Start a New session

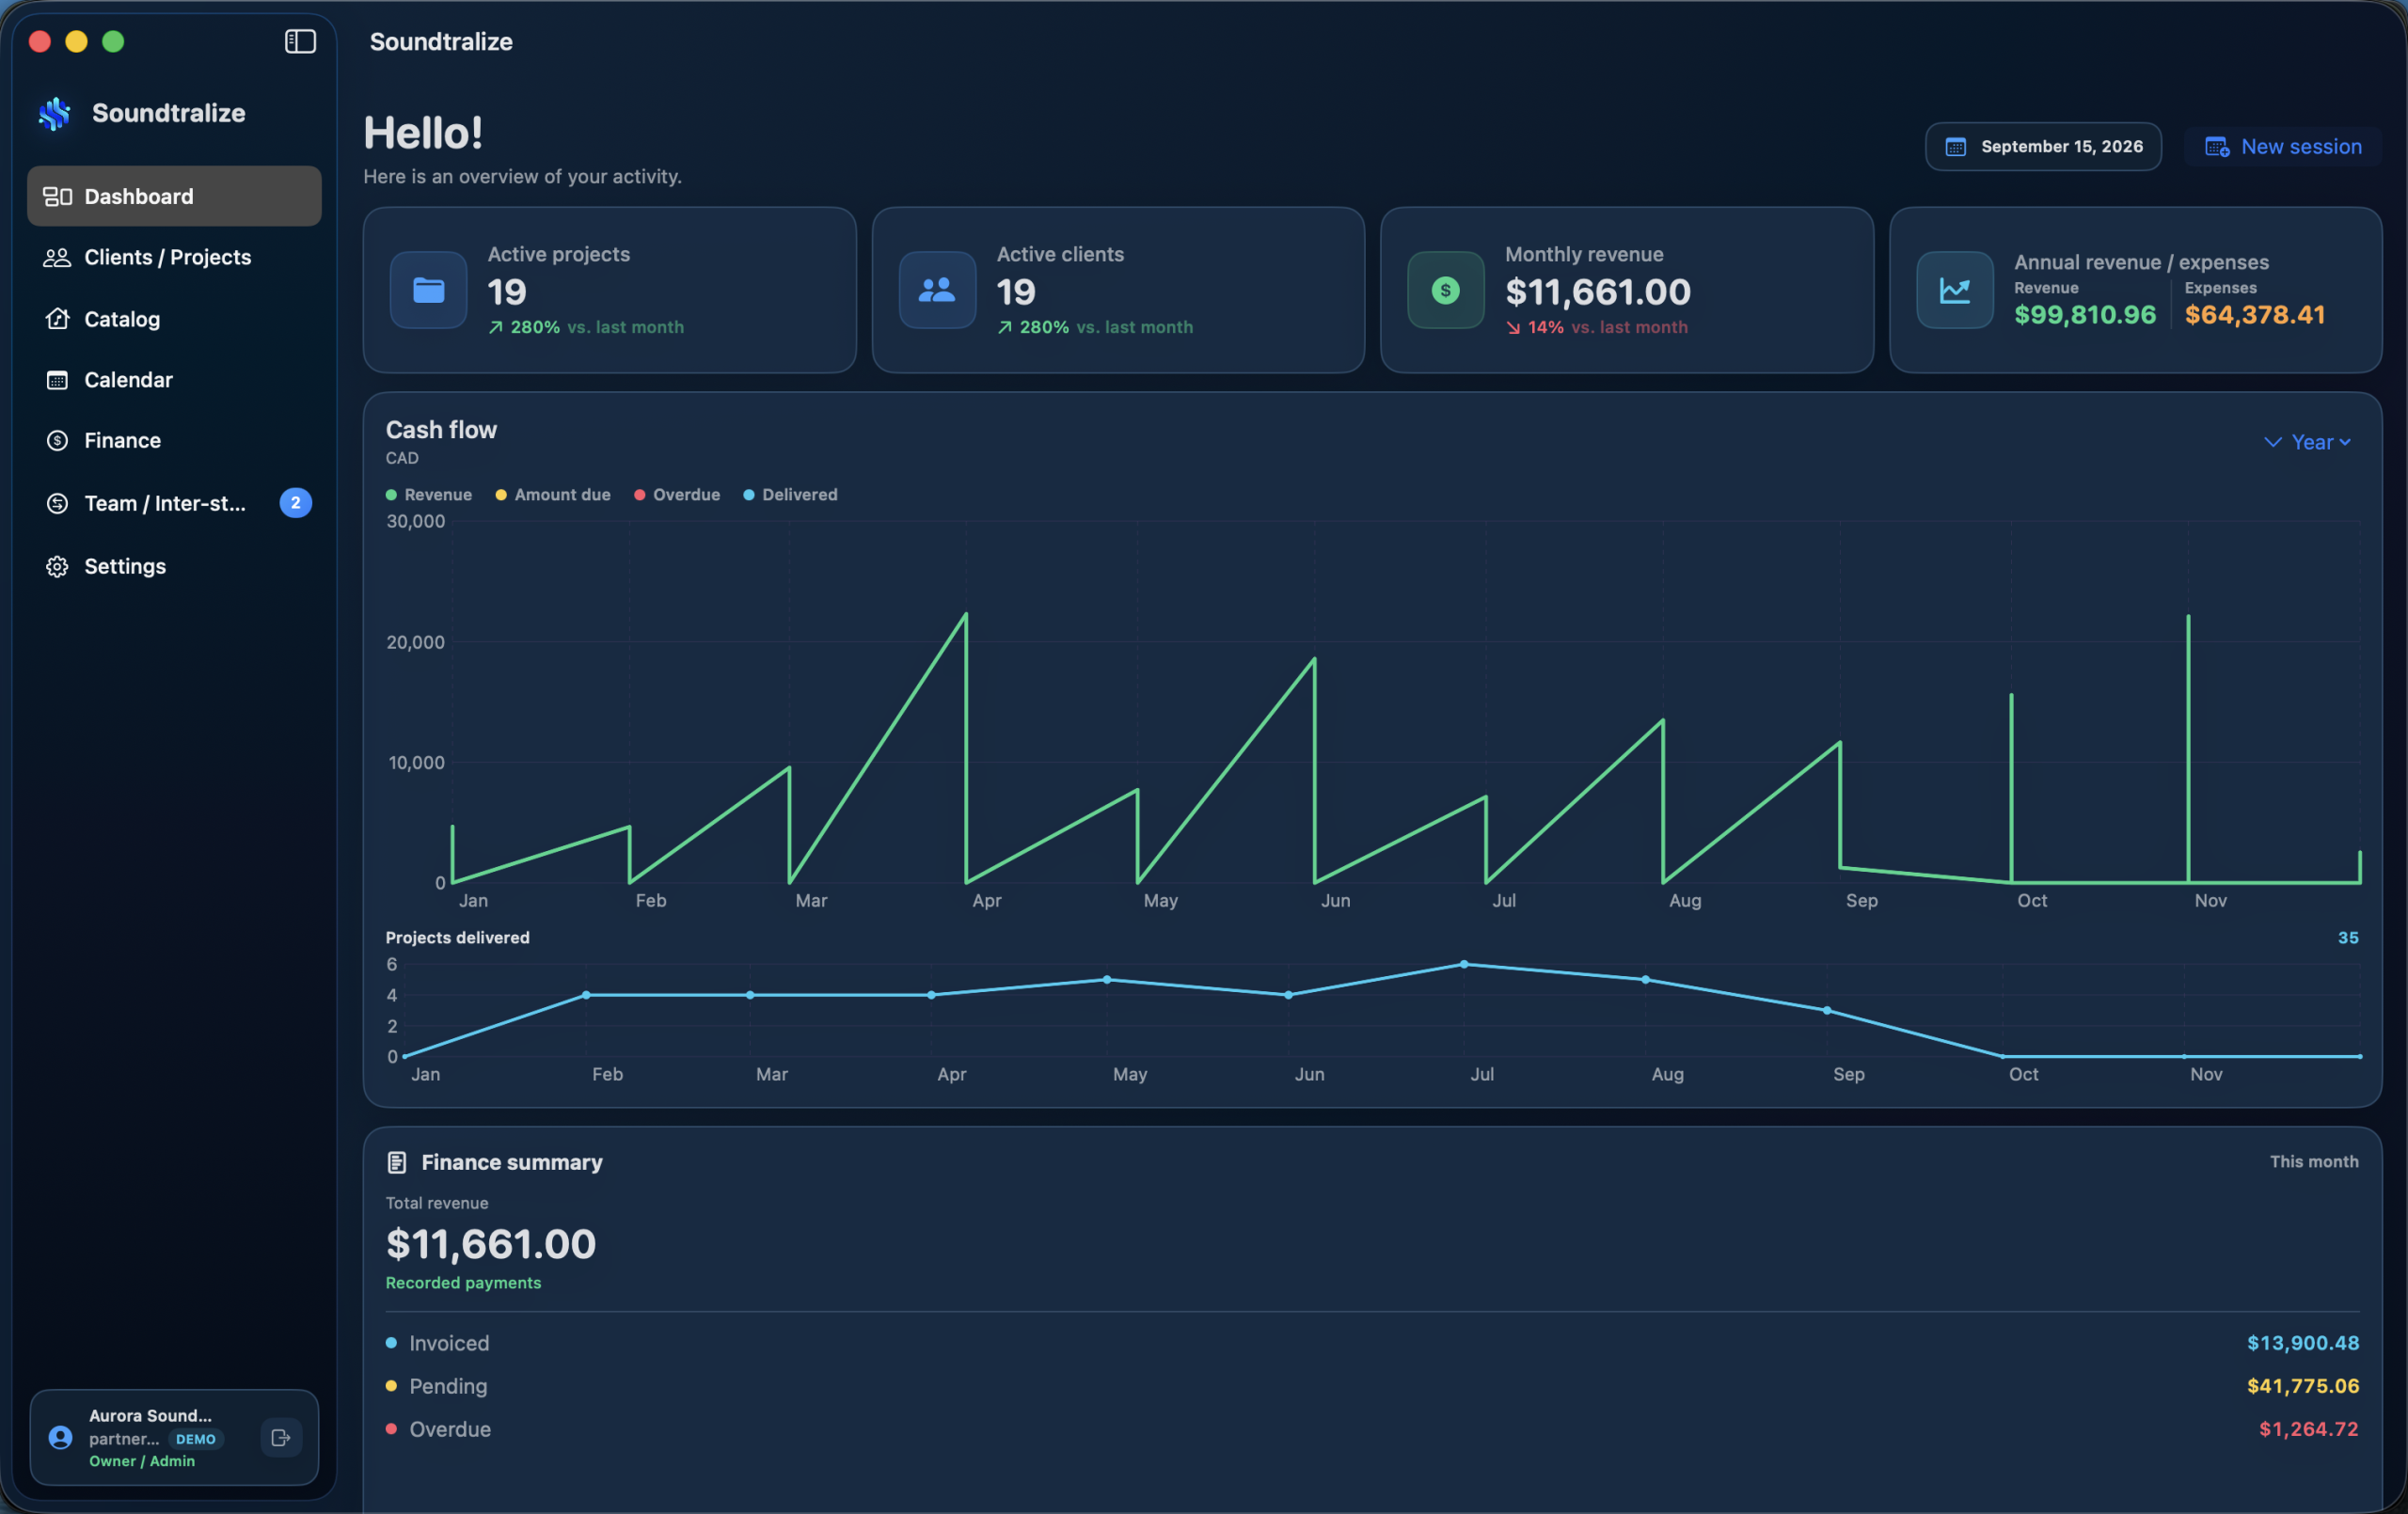pyautogui.click(x=2283, y=147)
